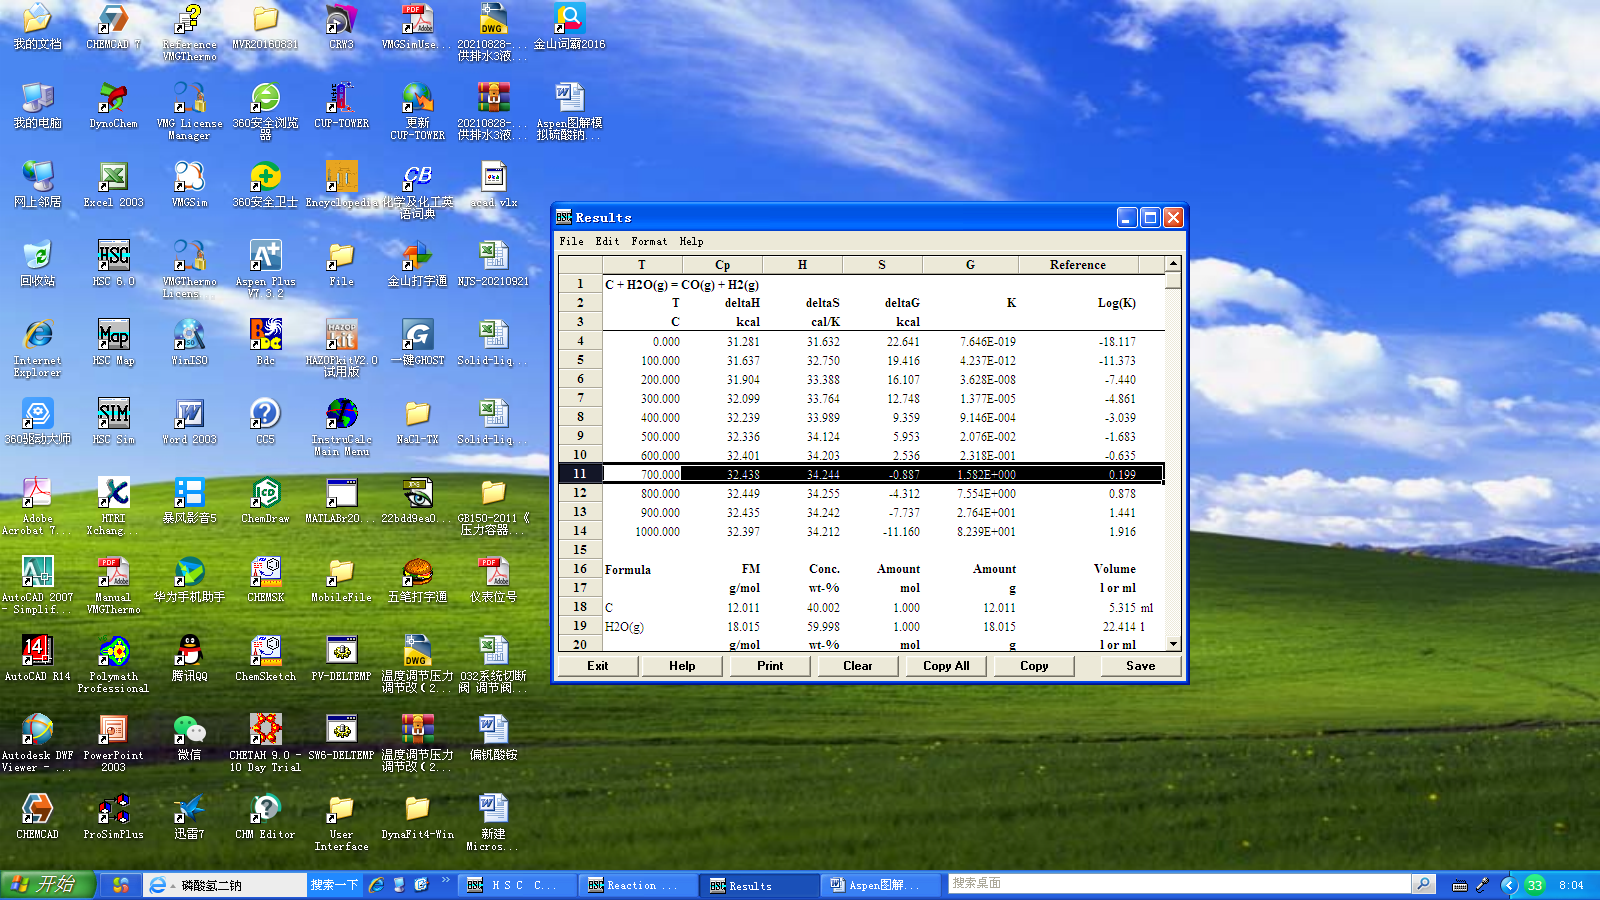
Task: Click the Copy button
Action: (x=1034, y=666)
